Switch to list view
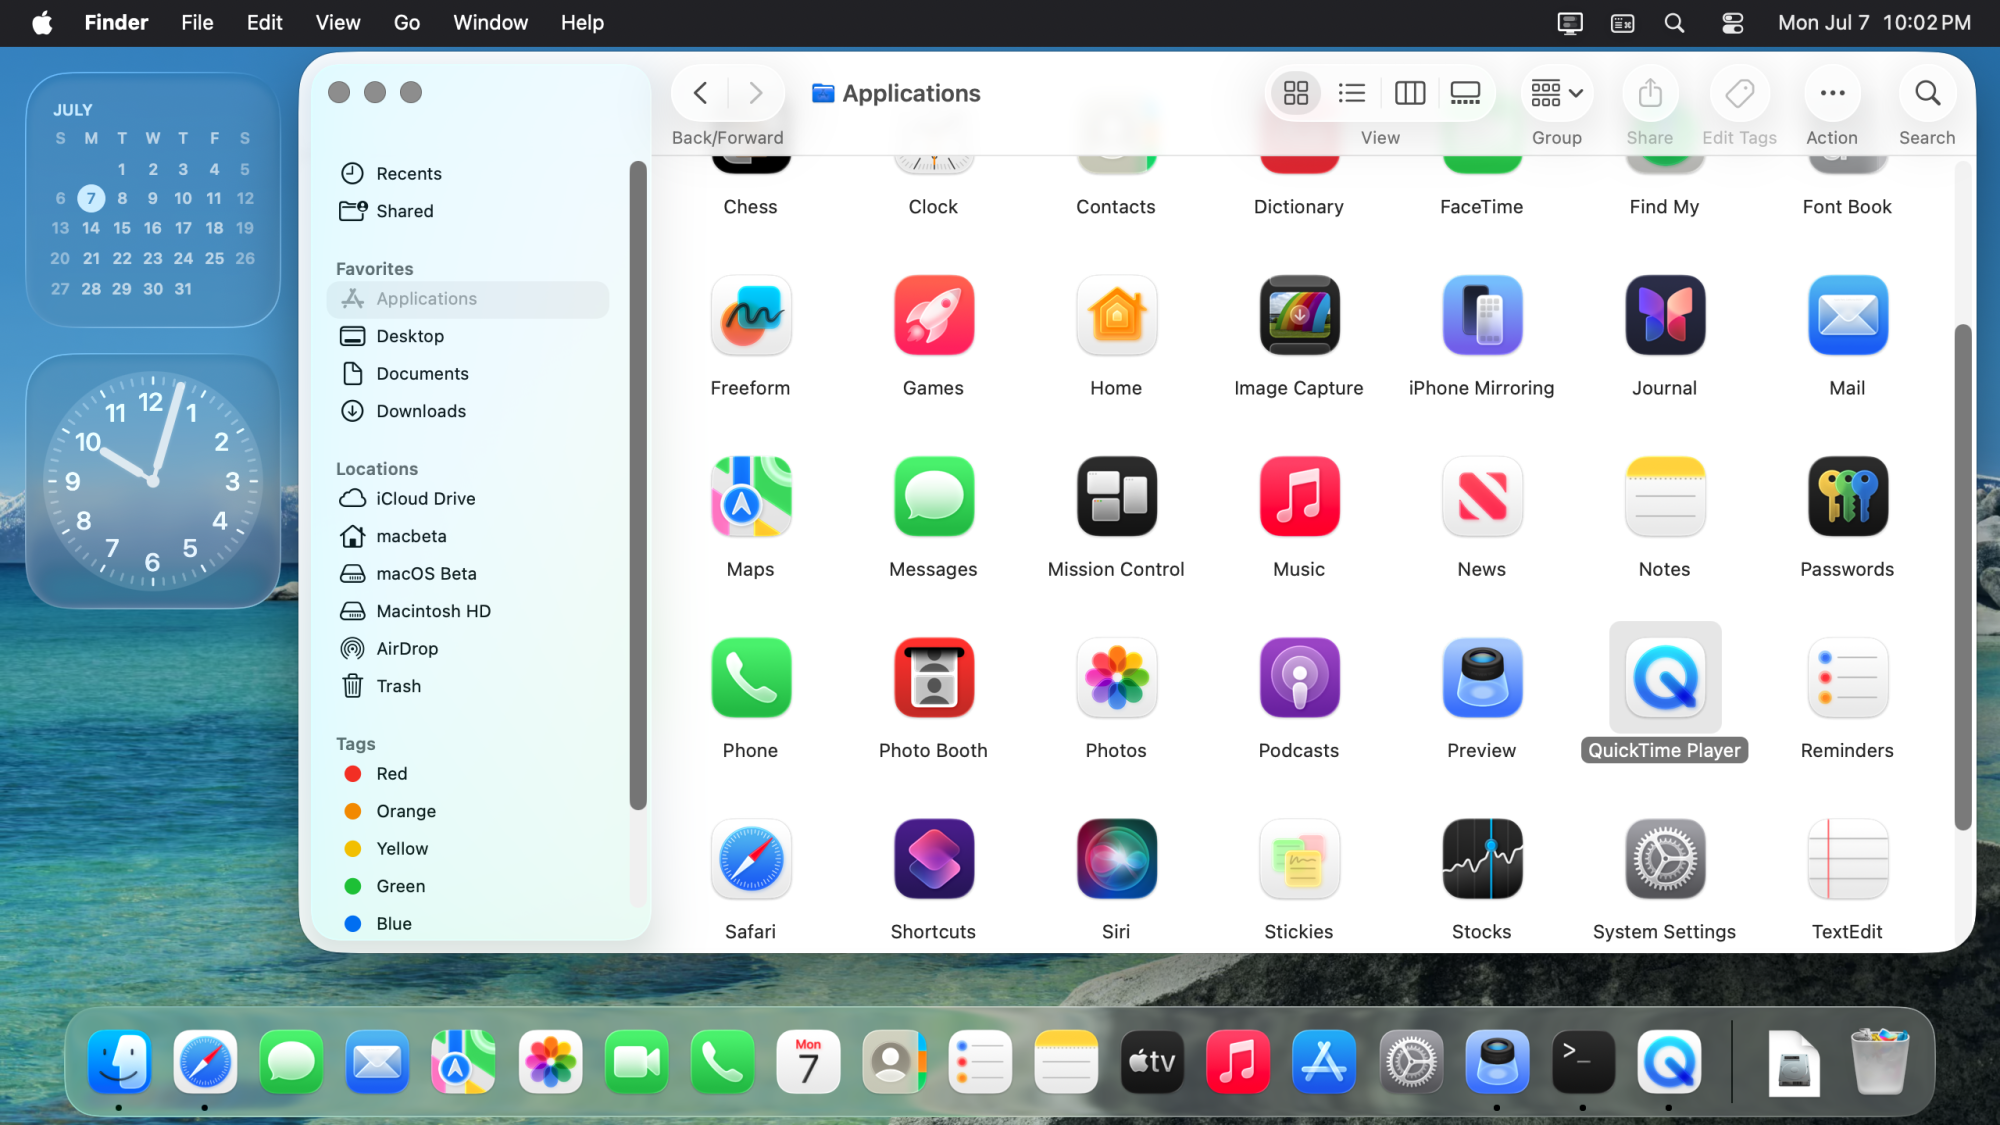The height and width of the screenshot is (1125, 2000). pyautogui.click(x=1352, y=93)
